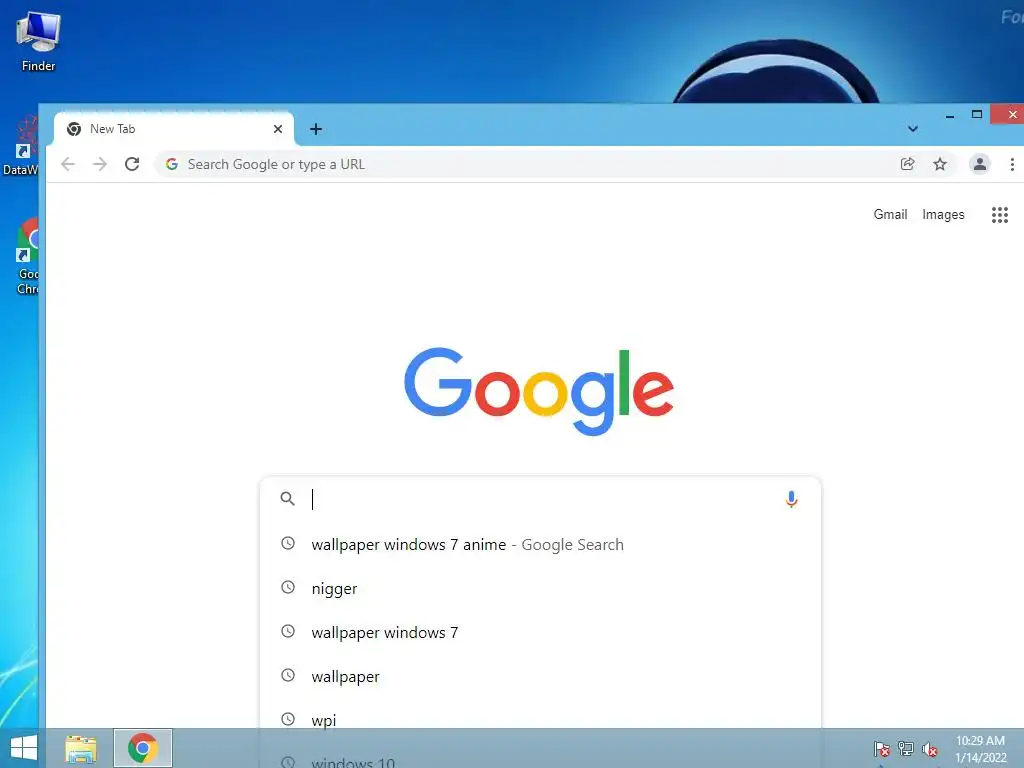Click the magnifier icon in the search box
The image size is (1024, 768).
[287, 499]
